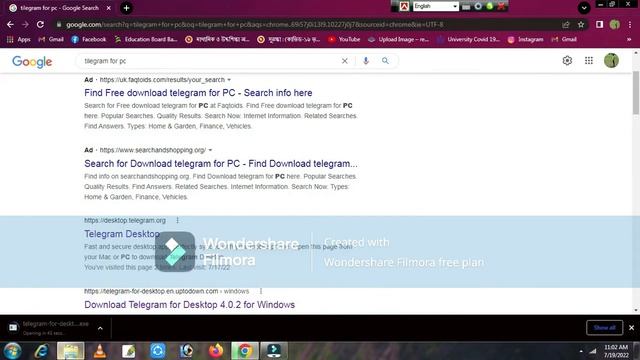Open Find Free download telegram ad
The height and width of the screenshot is (360, 640).
[198, 93]
